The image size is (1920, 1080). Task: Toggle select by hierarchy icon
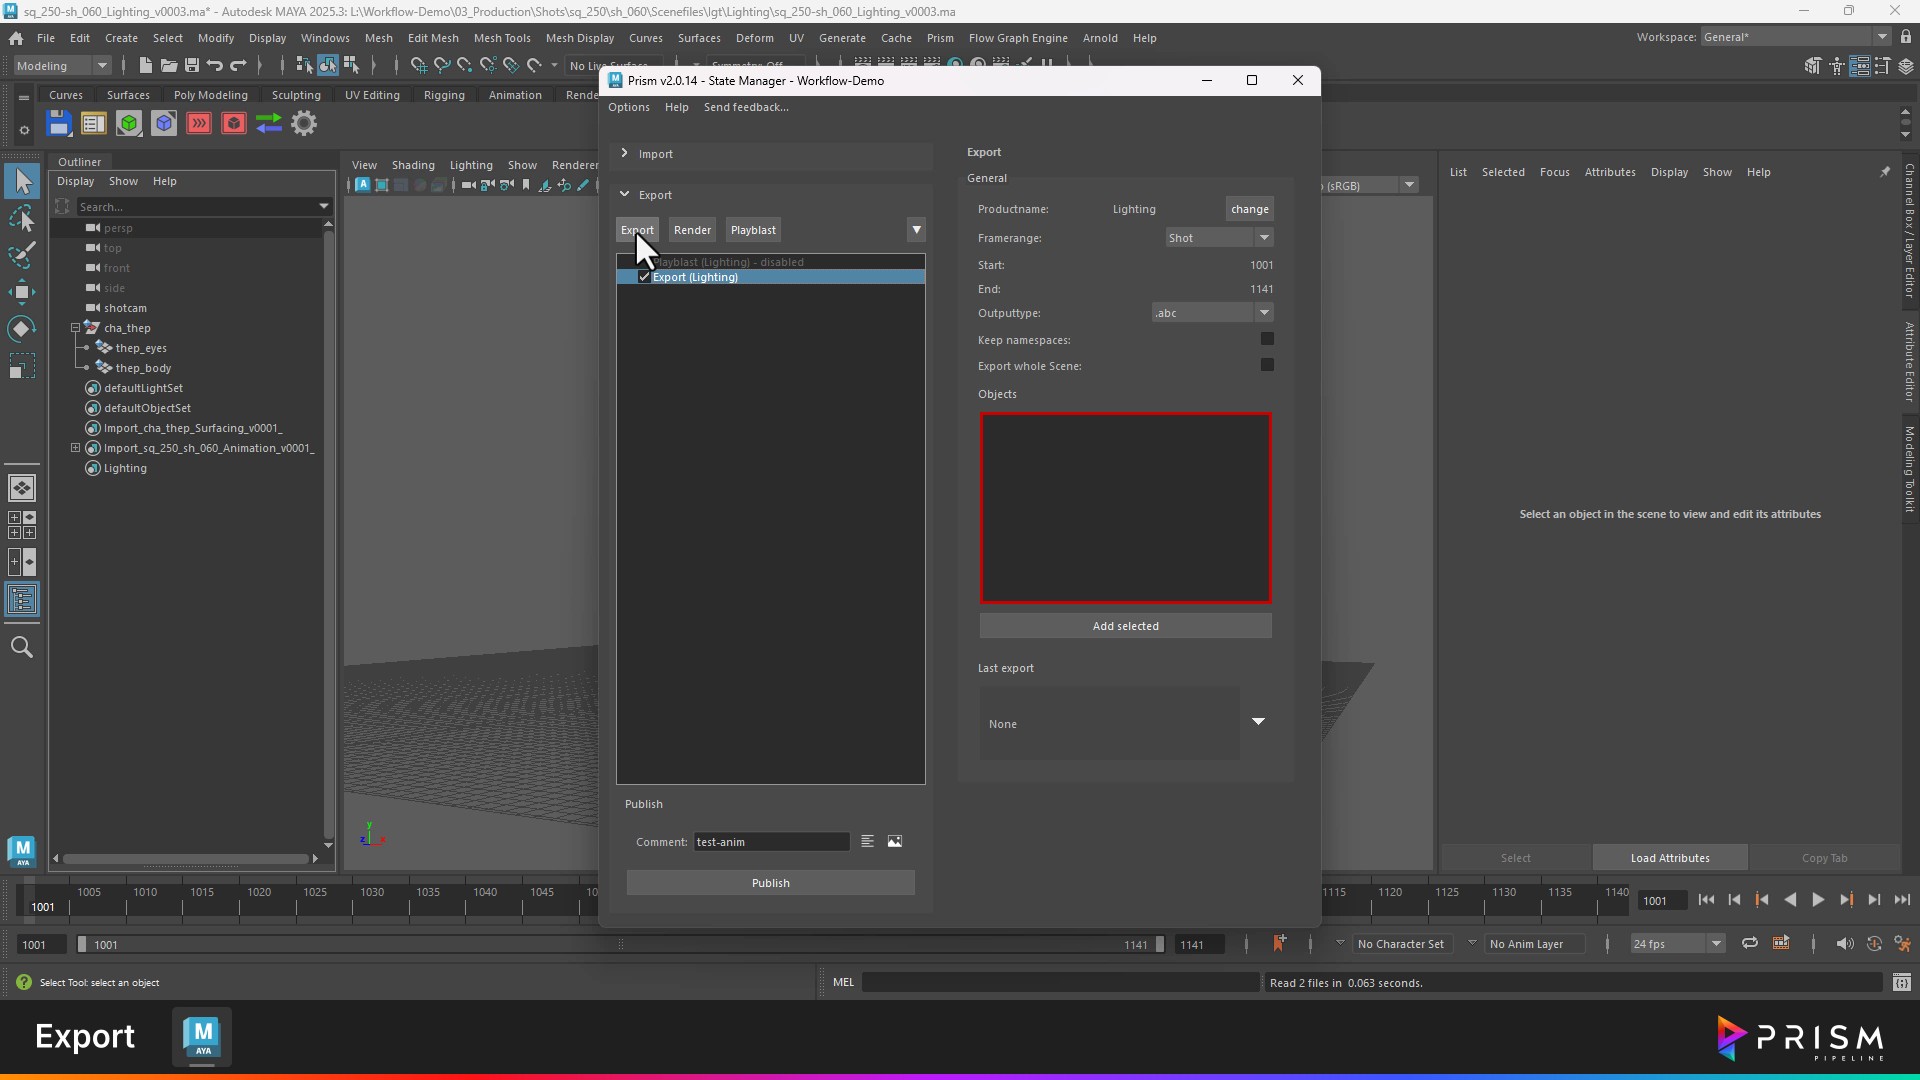(305, 66)
